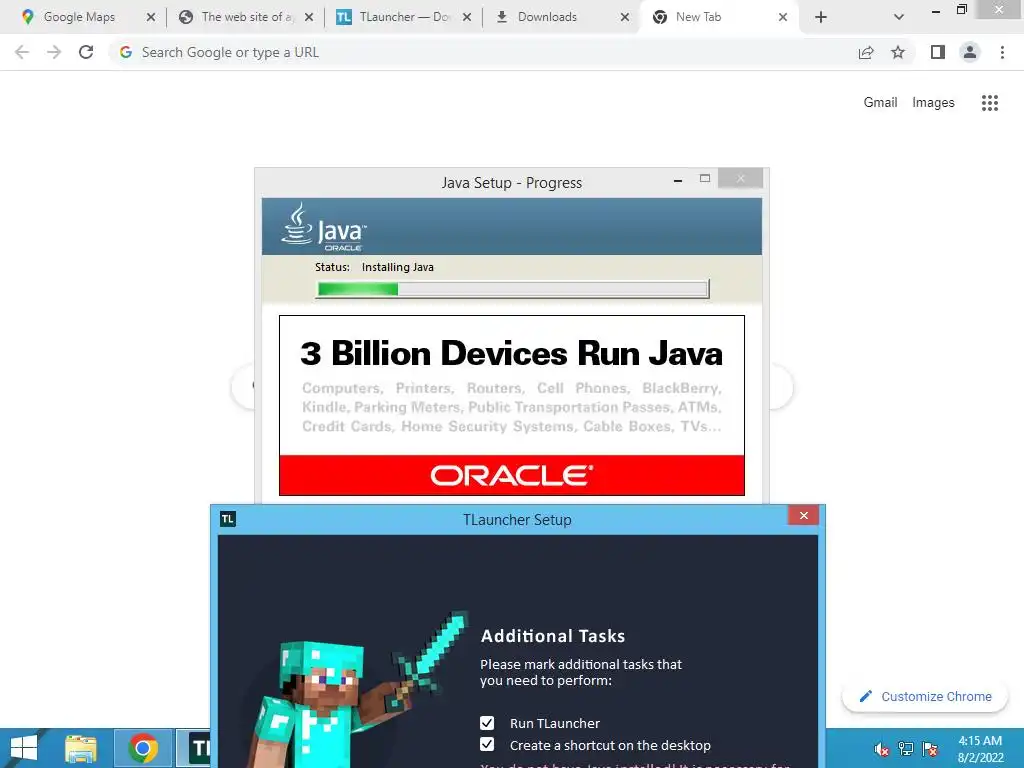Click the Oracle red banner
Viewport: 1024px width, 768px height.
512,475
